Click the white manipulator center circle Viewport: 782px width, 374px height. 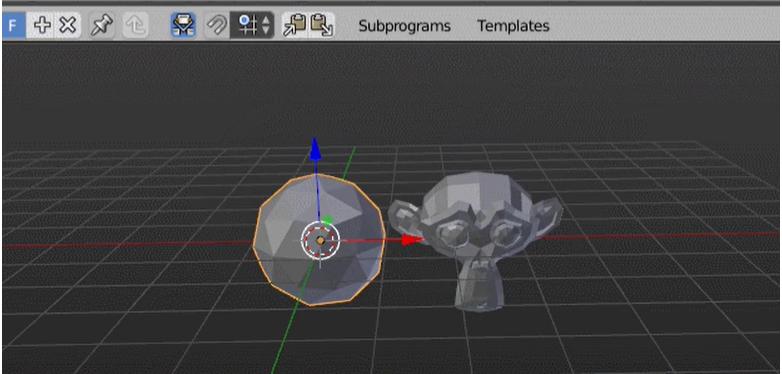[320, 240]
